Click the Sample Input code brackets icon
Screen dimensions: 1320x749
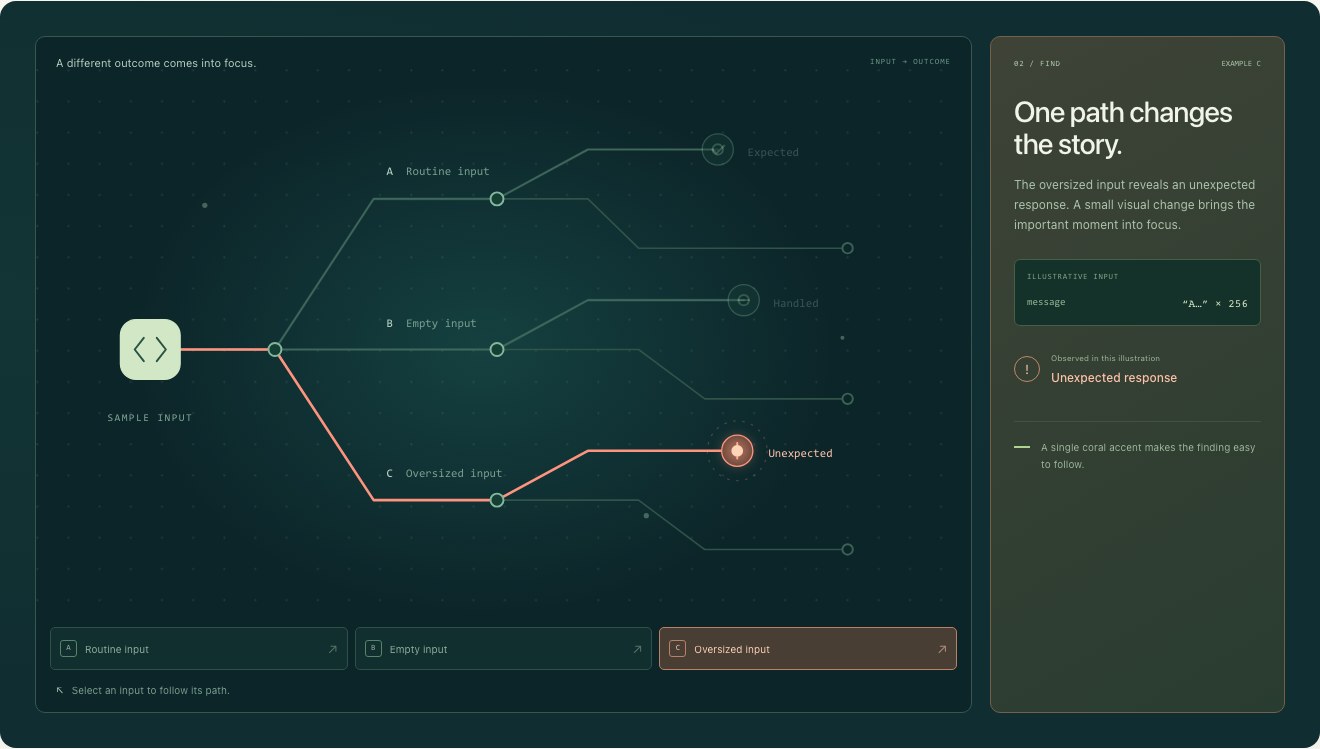(150, 349)
